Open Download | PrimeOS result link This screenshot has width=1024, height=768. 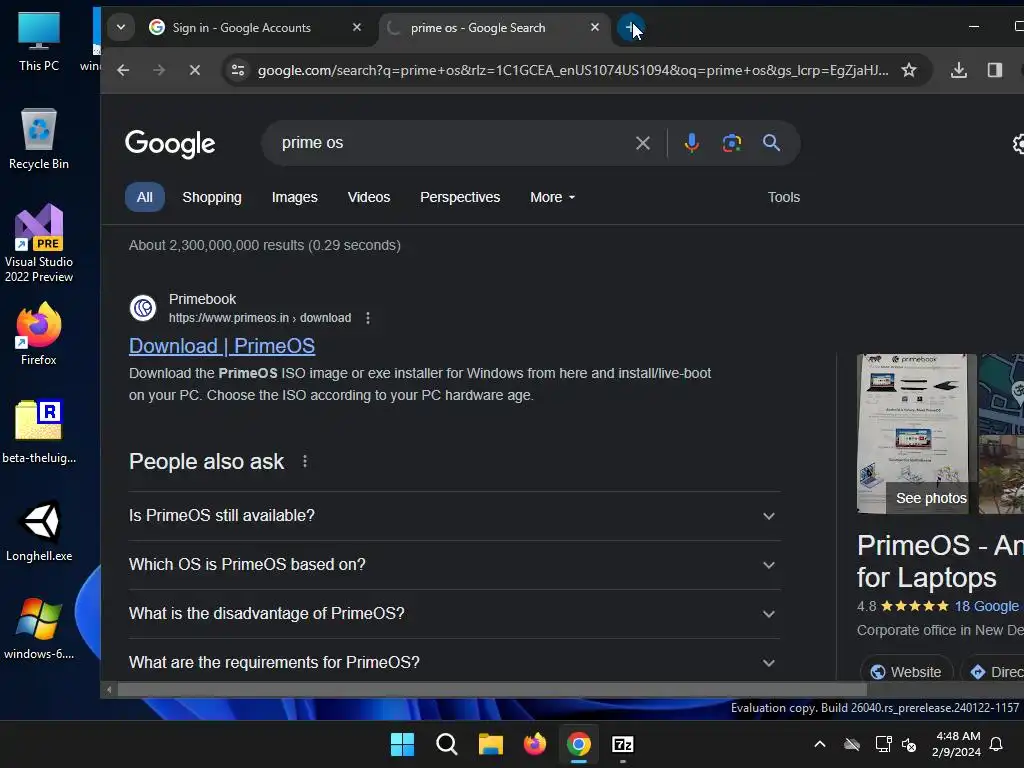click(222, 346)
